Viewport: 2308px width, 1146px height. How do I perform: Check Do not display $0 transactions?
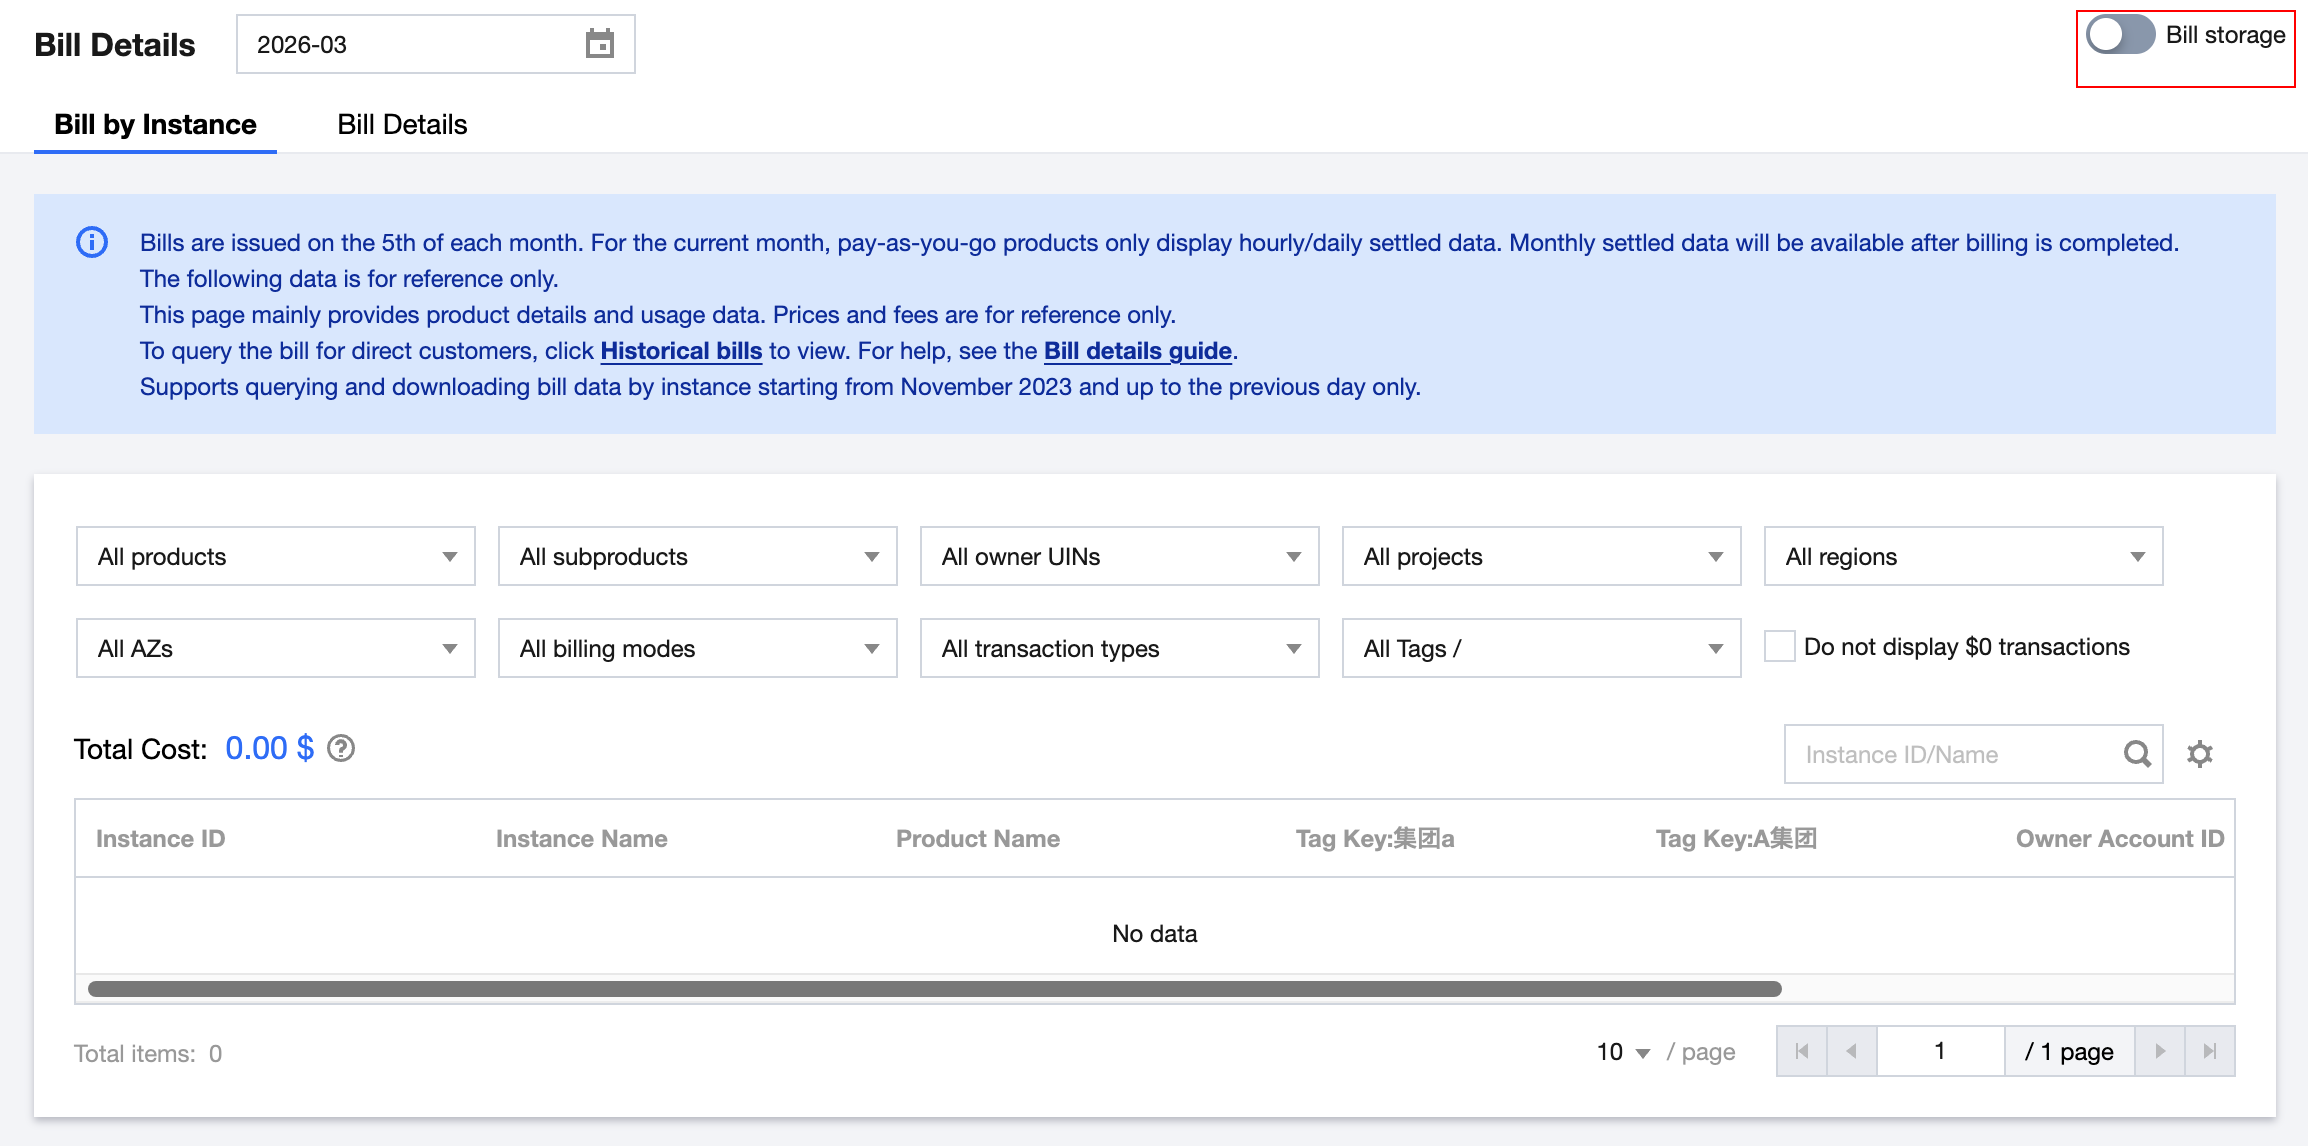click(x=1779, y=647)
